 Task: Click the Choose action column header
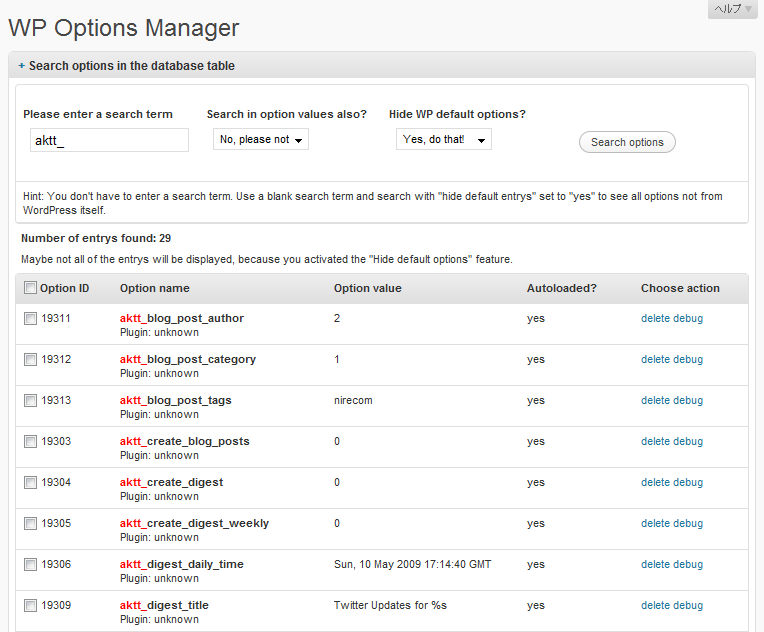click(680, 288)
